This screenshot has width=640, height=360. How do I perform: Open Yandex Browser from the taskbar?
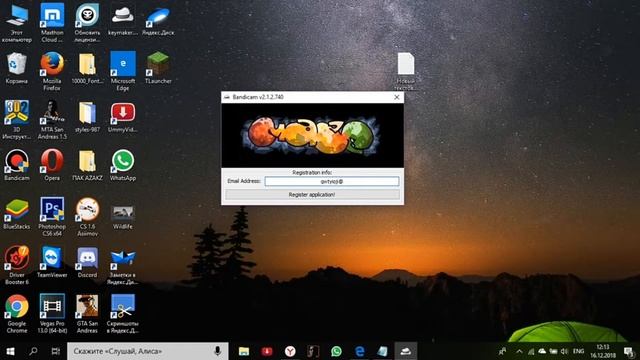click(x=290, y=351)
